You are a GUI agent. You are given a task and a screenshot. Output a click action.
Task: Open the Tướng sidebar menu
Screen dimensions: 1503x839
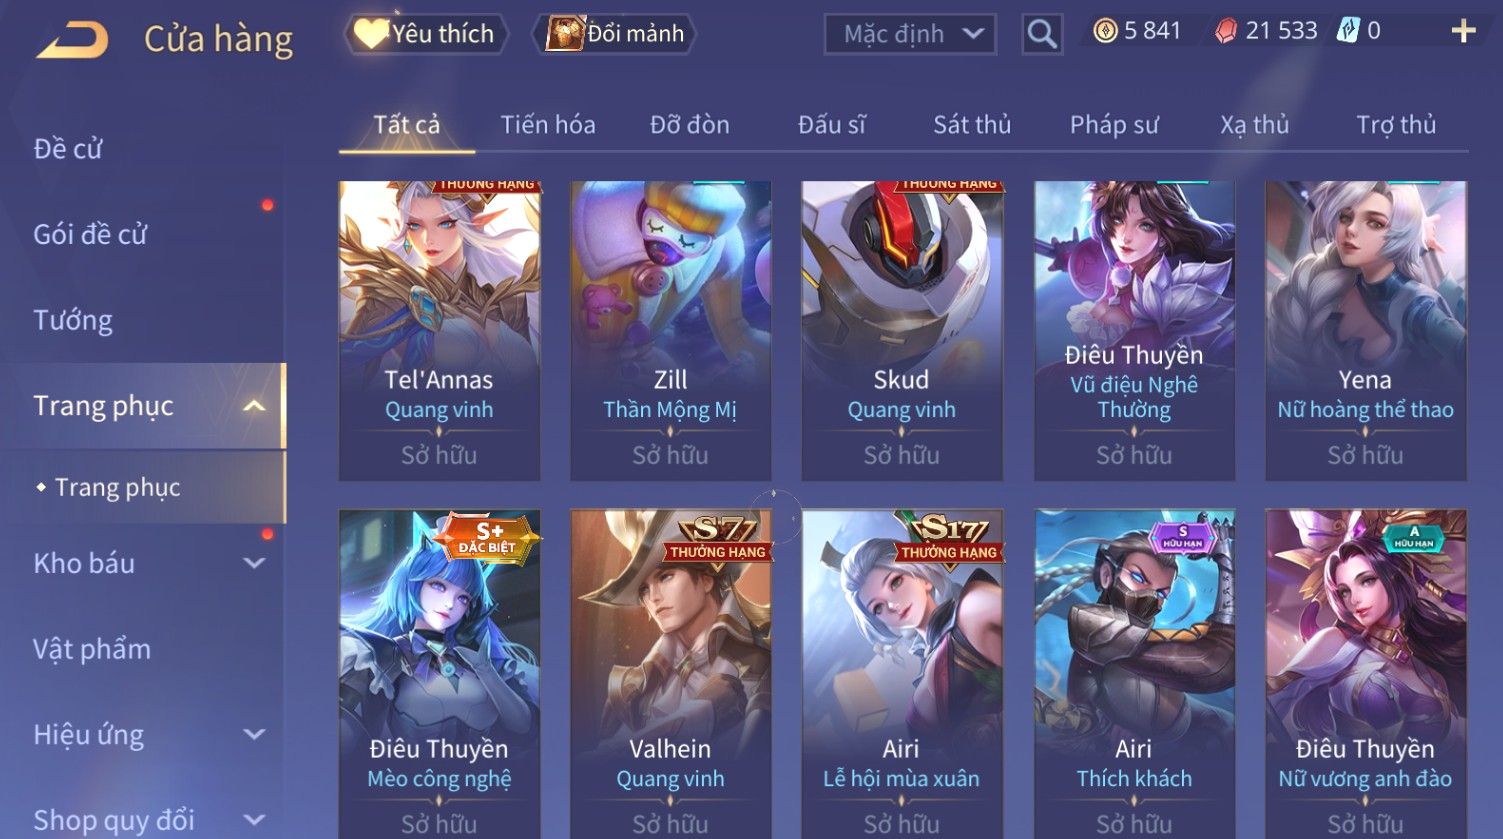coord(73,320)
